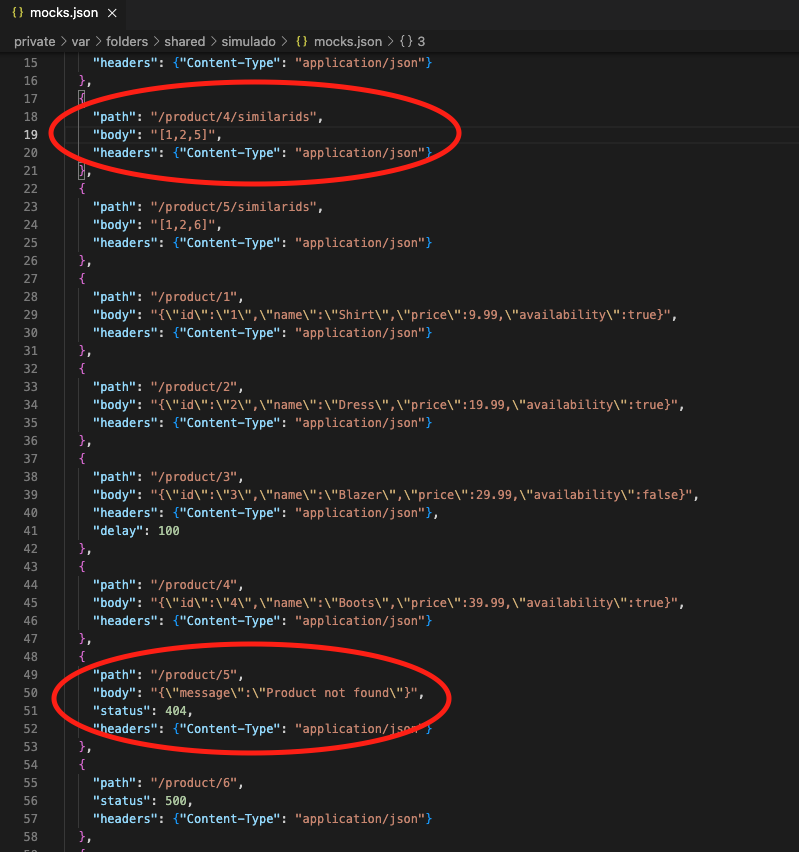Screen dimensions: 799x852
Task: Click line number 19 in the gutter
Action: (x=30, y=135)
